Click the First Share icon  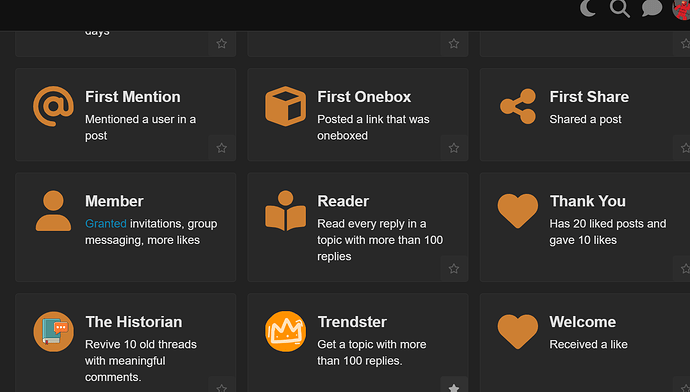(518, 106)
